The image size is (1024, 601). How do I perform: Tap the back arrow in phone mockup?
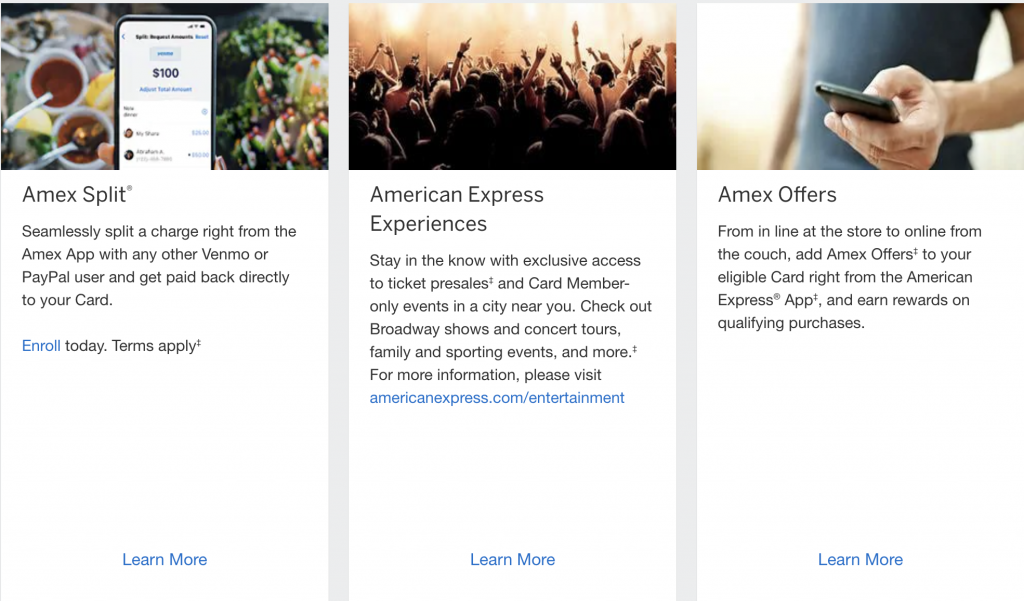(x=124, y=36)
